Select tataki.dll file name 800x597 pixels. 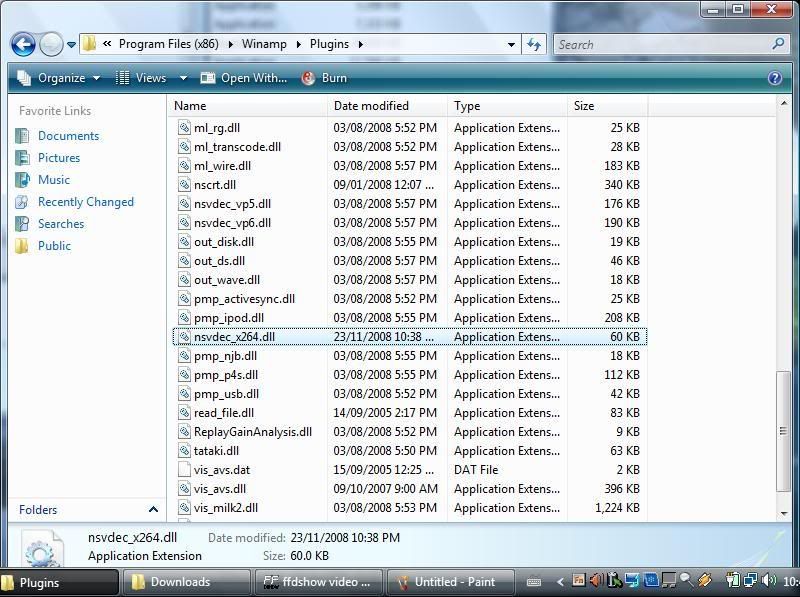pyautogui.click(x=216, y=451)
